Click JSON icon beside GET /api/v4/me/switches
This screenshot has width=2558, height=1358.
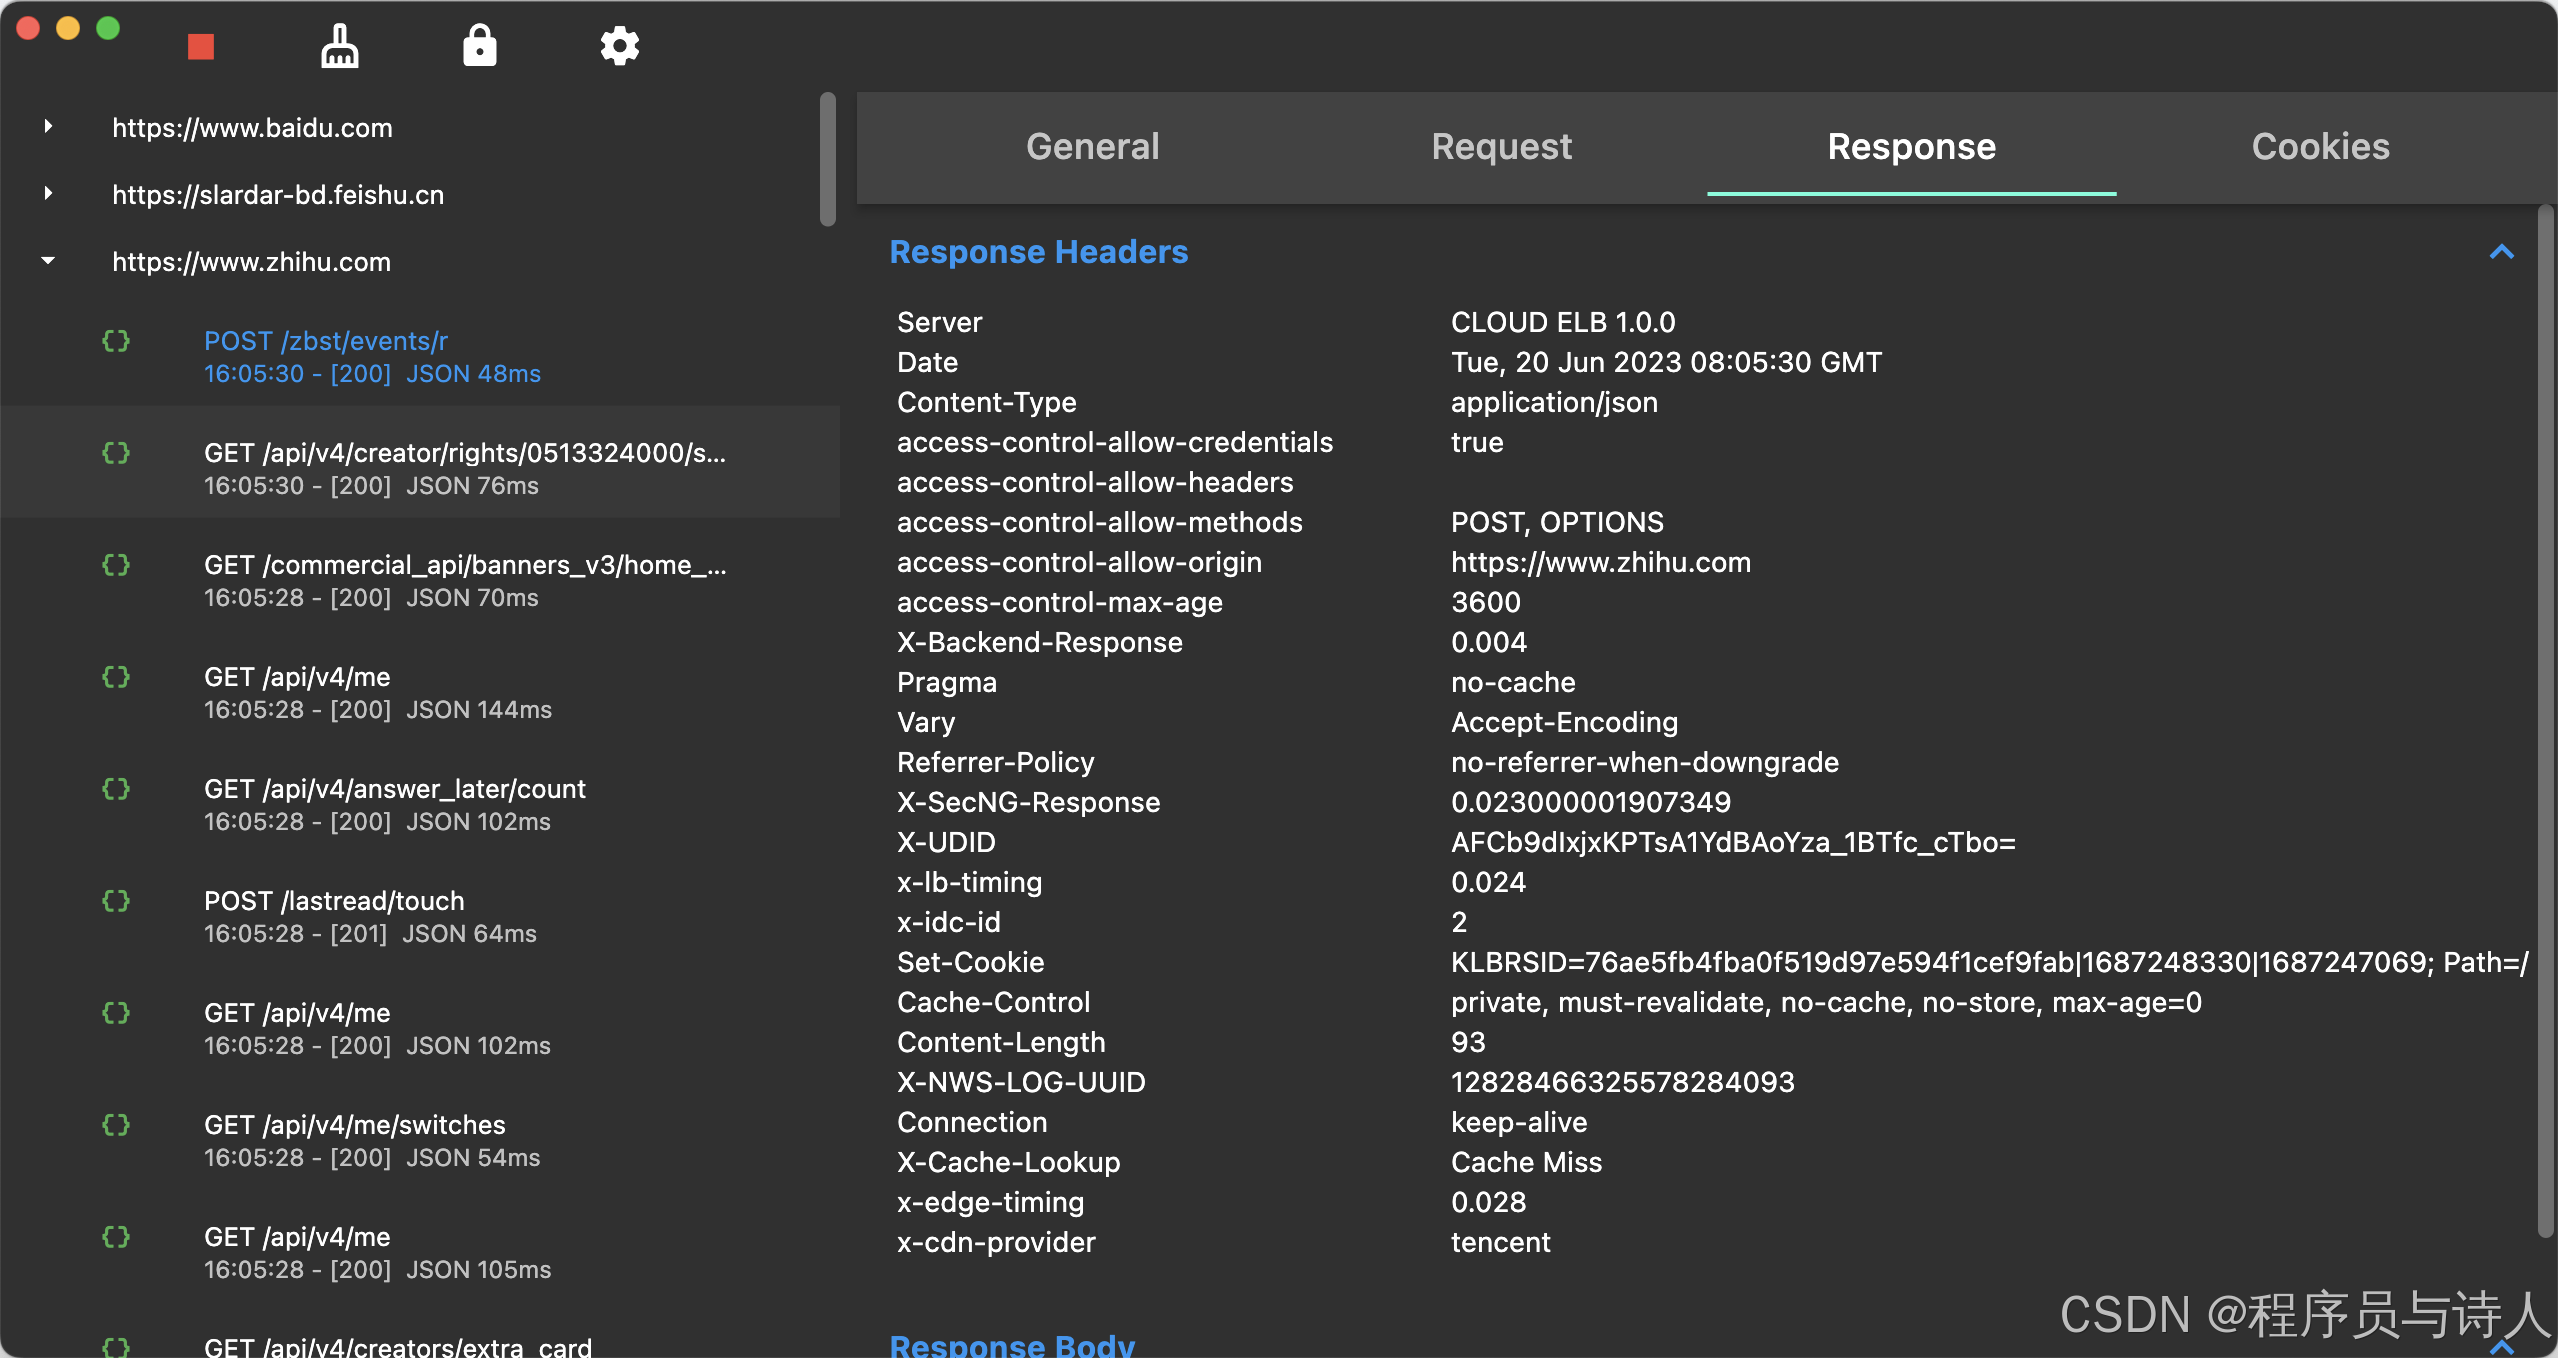coord(116,1125)
